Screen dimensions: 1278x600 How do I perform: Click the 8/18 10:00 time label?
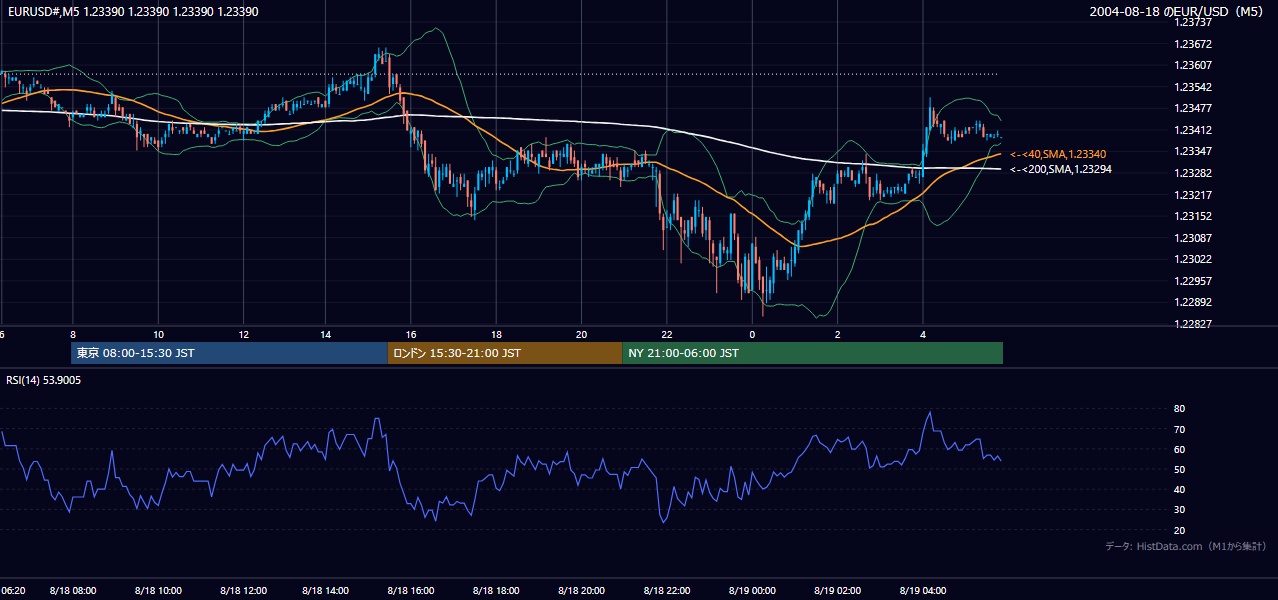point(158,591)
